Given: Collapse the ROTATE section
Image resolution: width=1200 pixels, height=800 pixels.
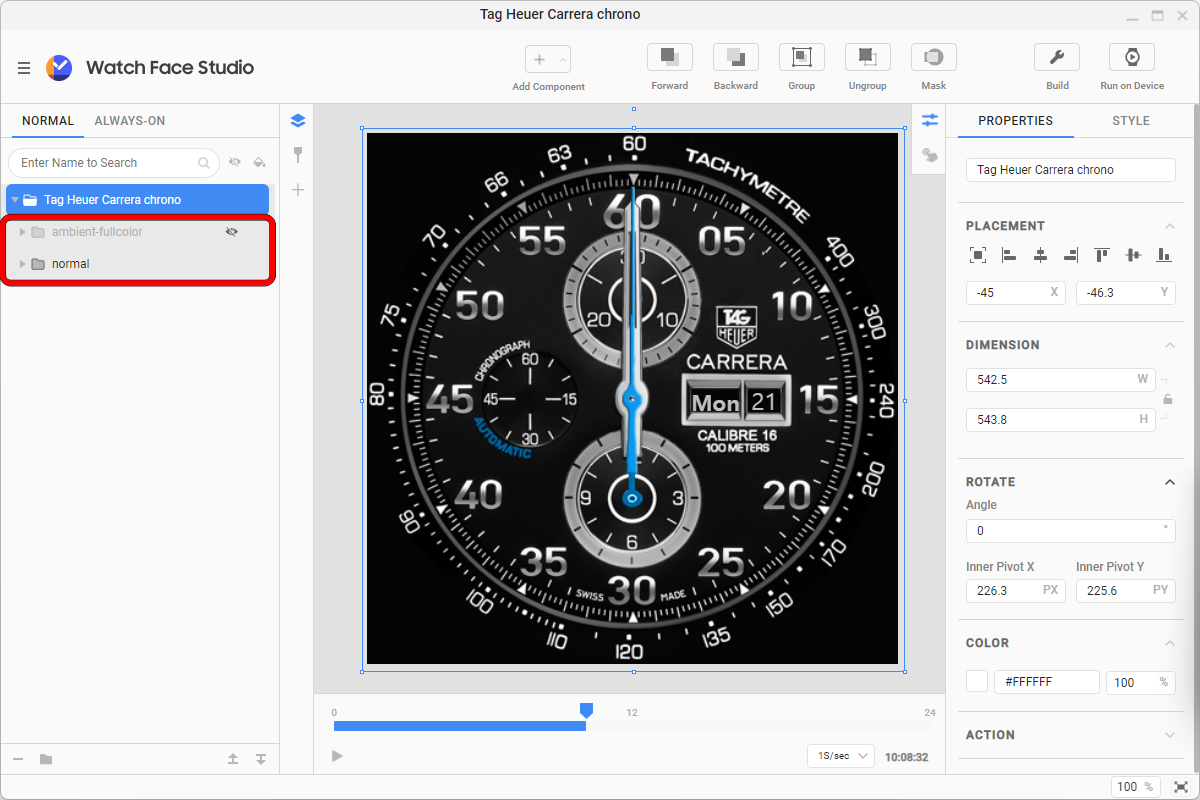Looking at the screenshot, I should [1170, 482].
